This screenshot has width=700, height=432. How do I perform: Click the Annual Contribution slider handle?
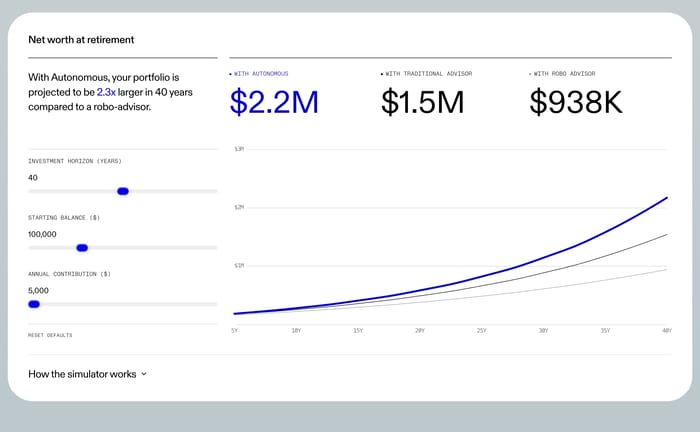[x=34, y=304]
